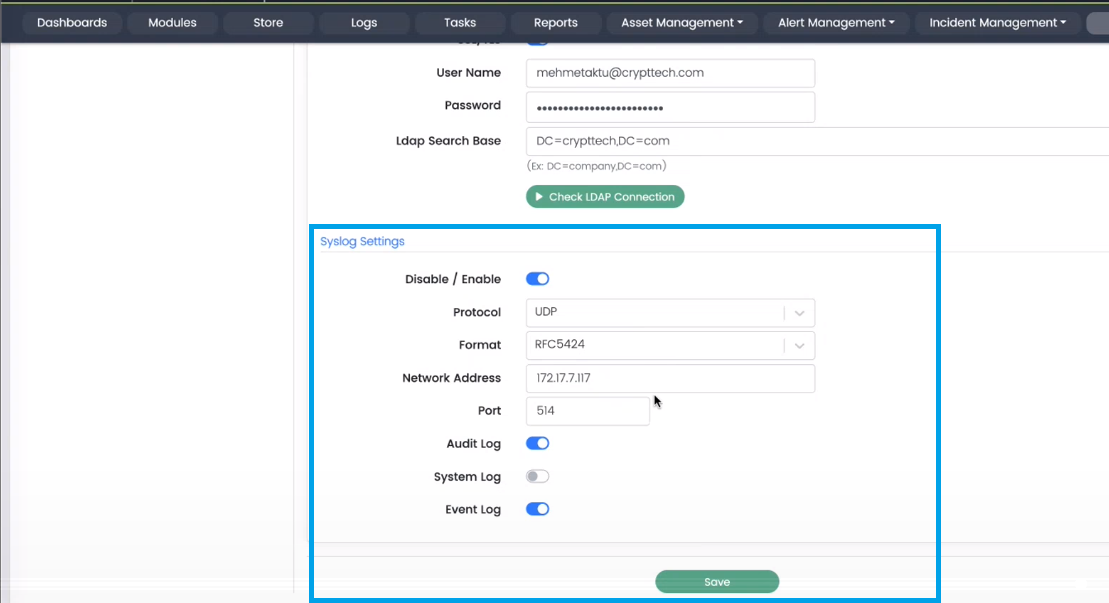Toggle the Syslog Disable / Enable switch
The width and height of the screenshot is (1109, 603).
[x=537, y=279]
